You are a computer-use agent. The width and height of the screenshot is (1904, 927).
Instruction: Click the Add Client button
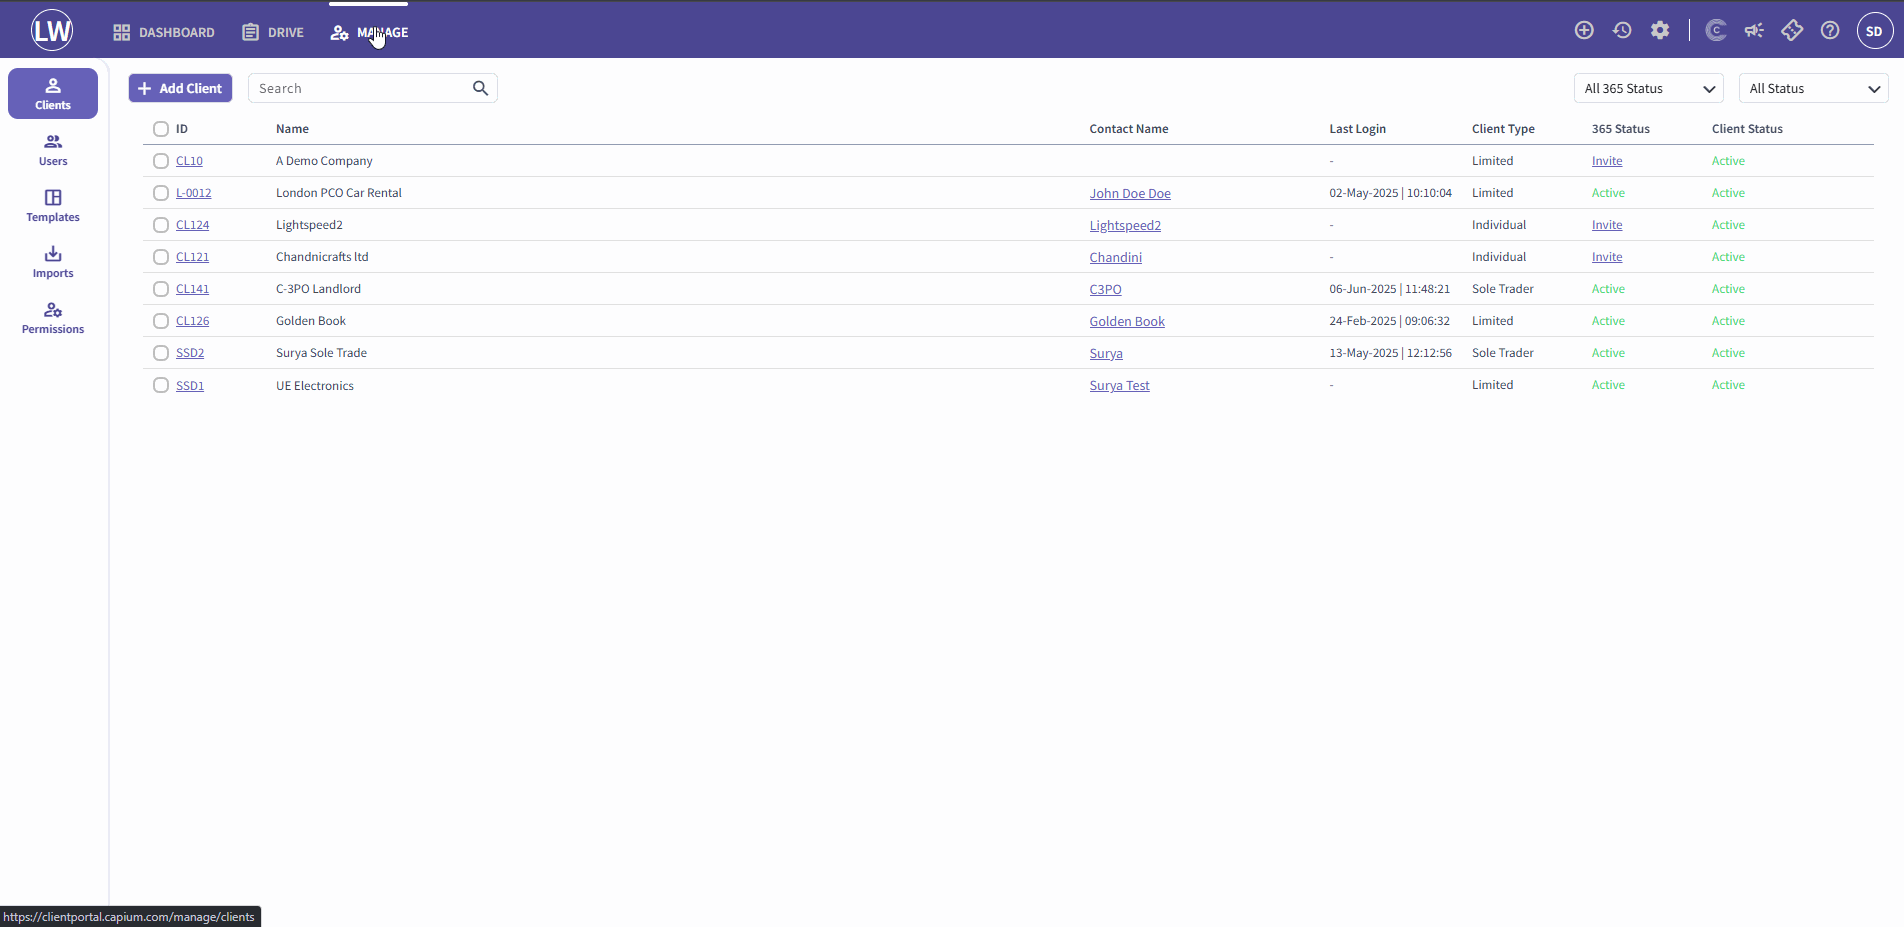point(180,88)
